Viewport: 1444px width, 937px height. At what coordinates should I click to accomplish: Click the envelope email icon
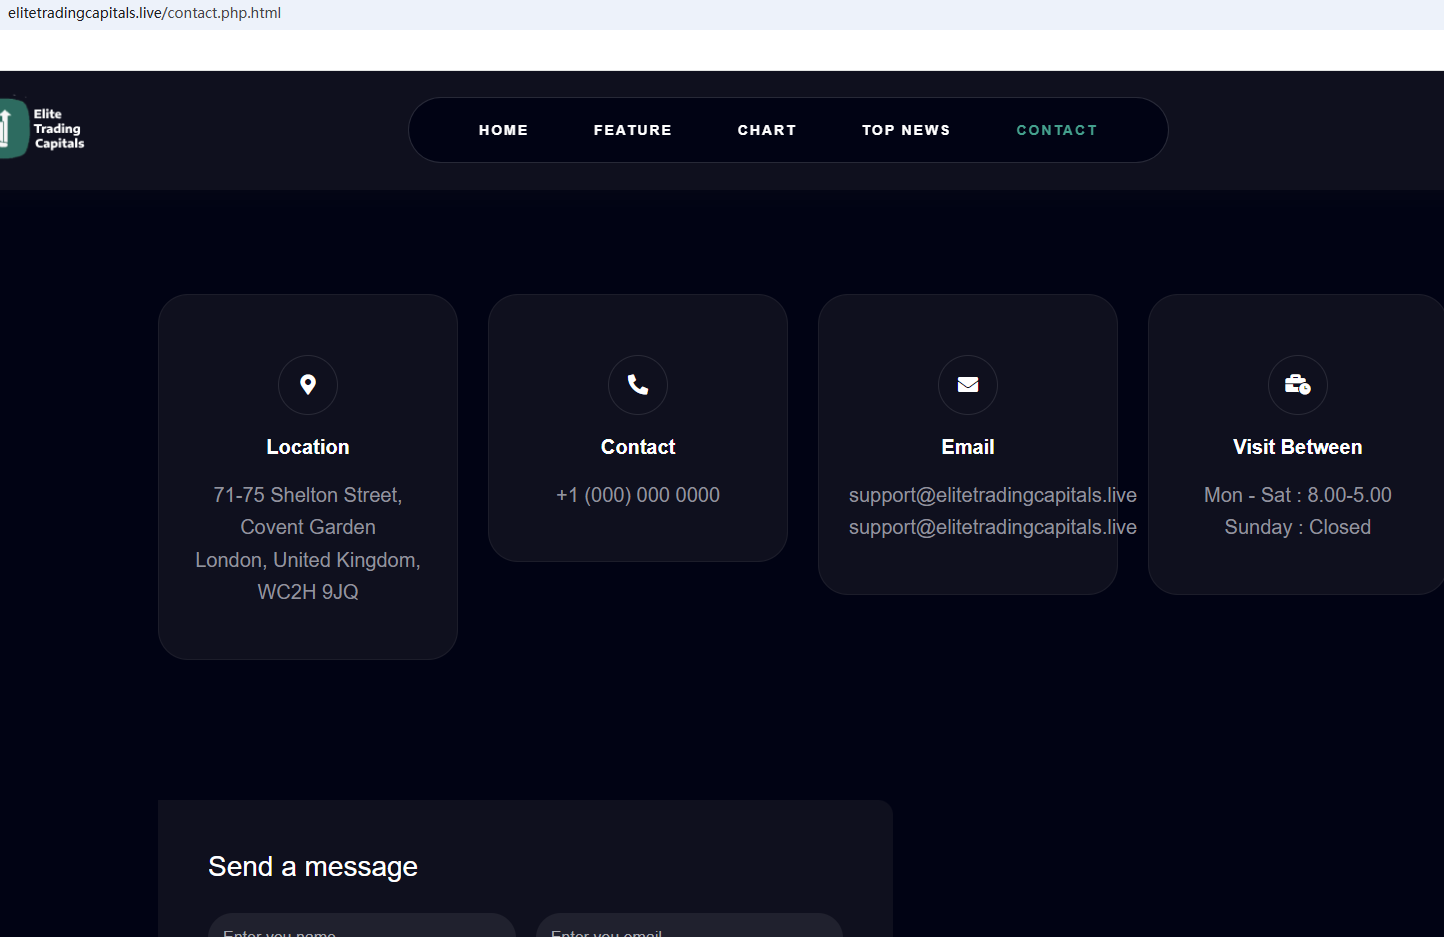click(968, 385)
